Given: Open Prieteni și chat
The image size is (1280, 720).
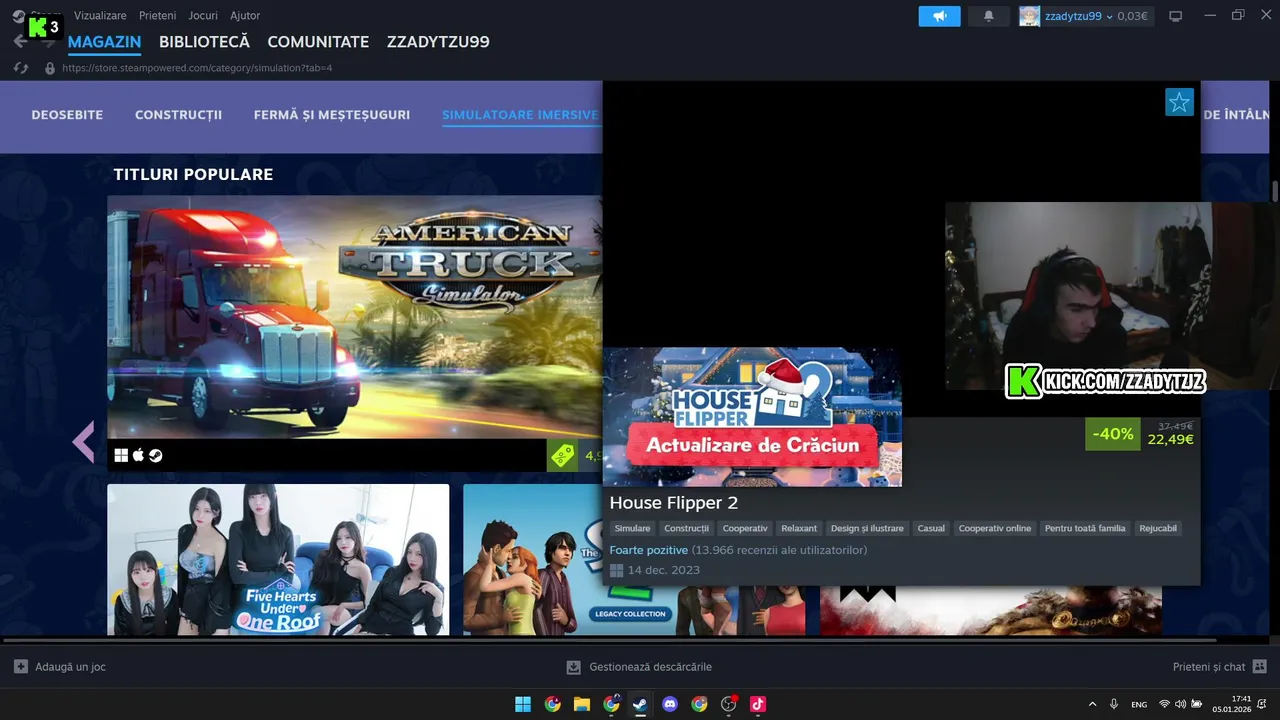Looking at the screenshot, I should (1209, 667).
